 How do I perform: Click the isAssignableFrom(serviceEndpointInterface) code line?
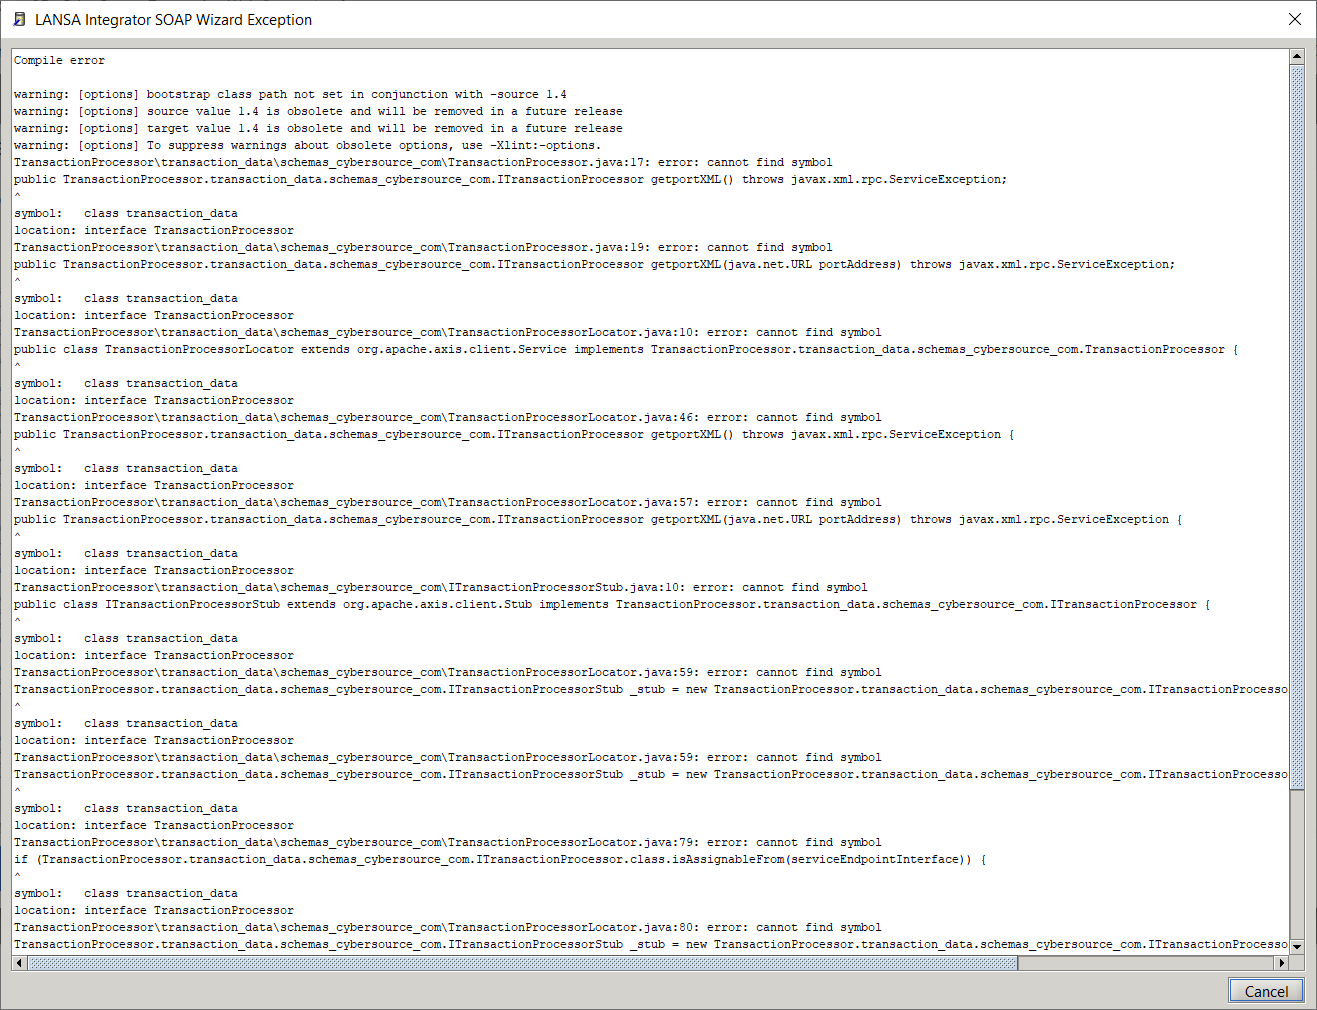500,859
